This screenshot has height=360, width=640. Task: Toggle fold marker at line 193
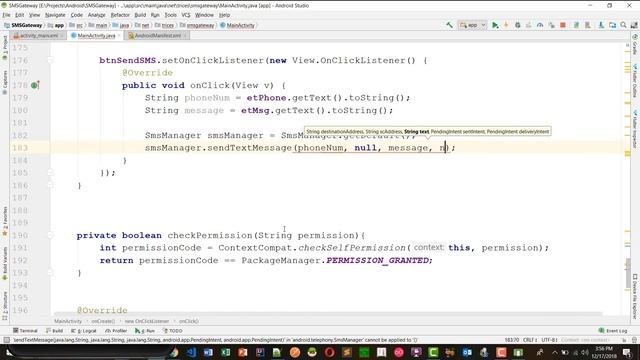point(50,273)
